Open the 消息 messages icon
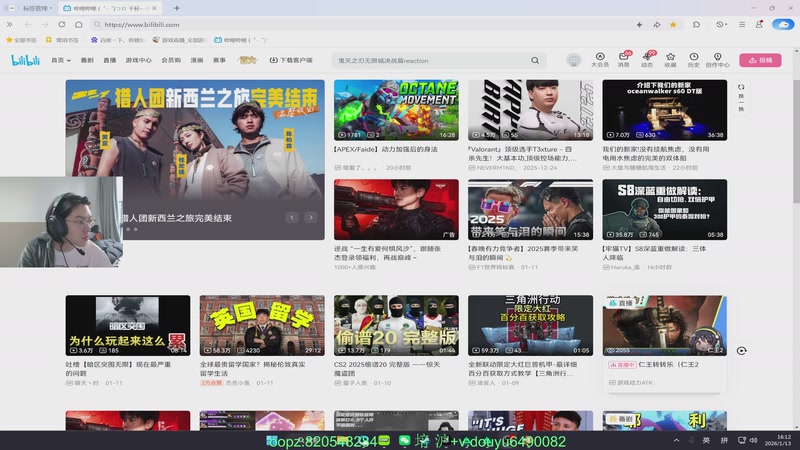Screen dimensions: 800x450 click(x=623, y=60)
